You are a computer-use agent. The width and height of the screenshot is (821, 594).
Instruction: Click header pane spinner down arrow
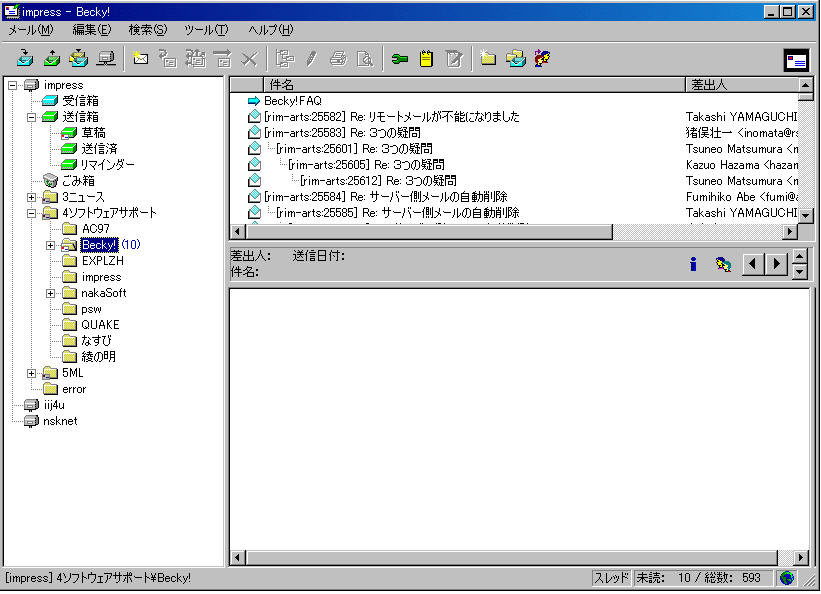(x=800, y=271)
